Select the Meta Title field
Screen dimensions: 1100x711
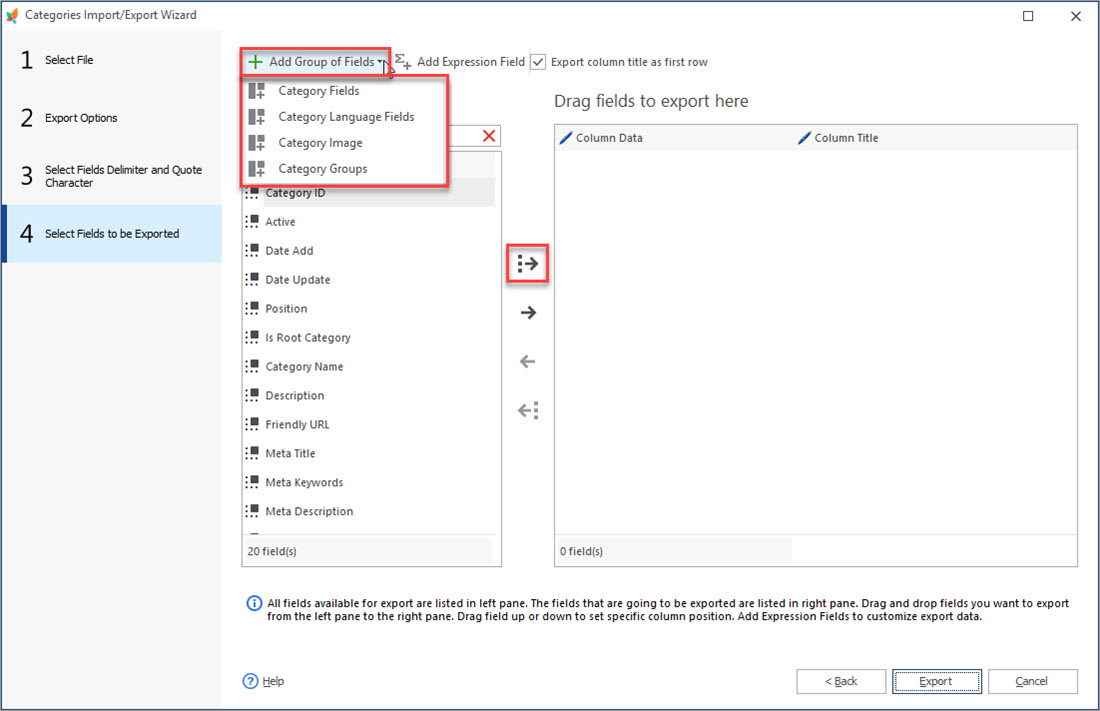point(369,453)
